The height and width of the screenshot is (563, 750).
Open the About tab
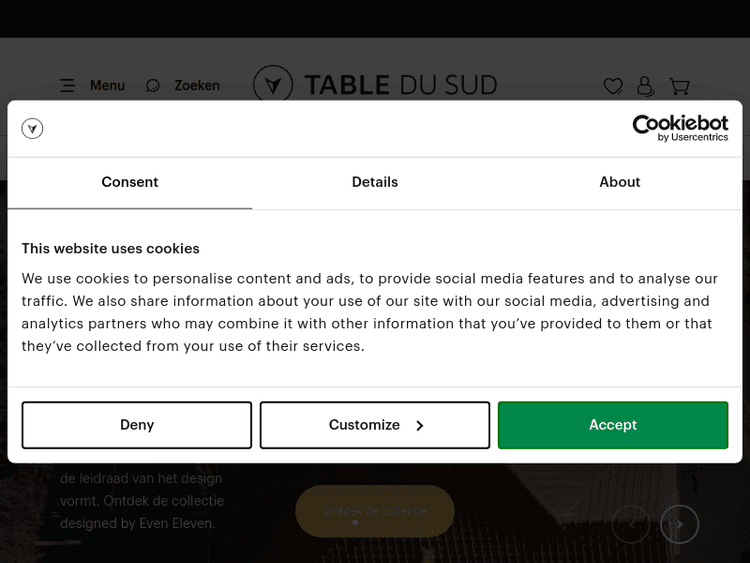click(620, 182)
